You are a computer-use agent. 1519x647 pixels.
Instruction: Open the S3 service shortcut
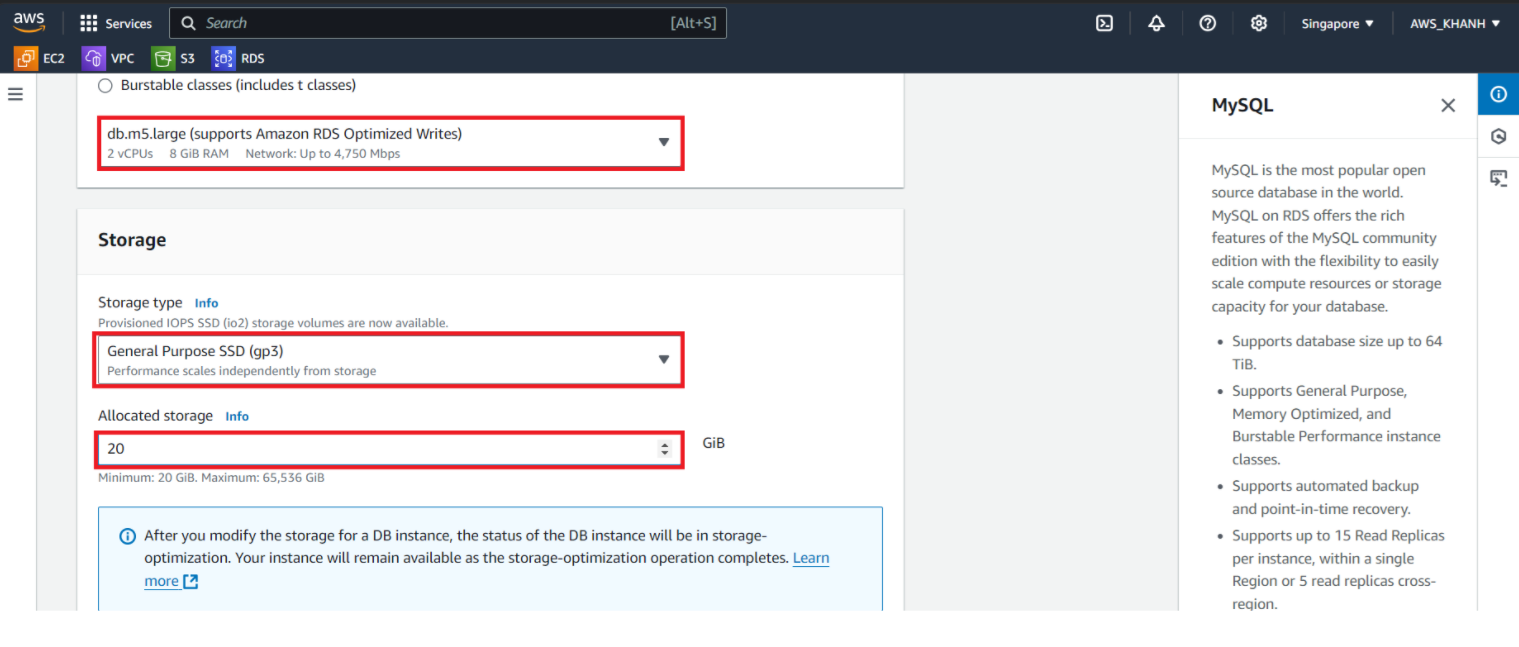tap(174, 58)
